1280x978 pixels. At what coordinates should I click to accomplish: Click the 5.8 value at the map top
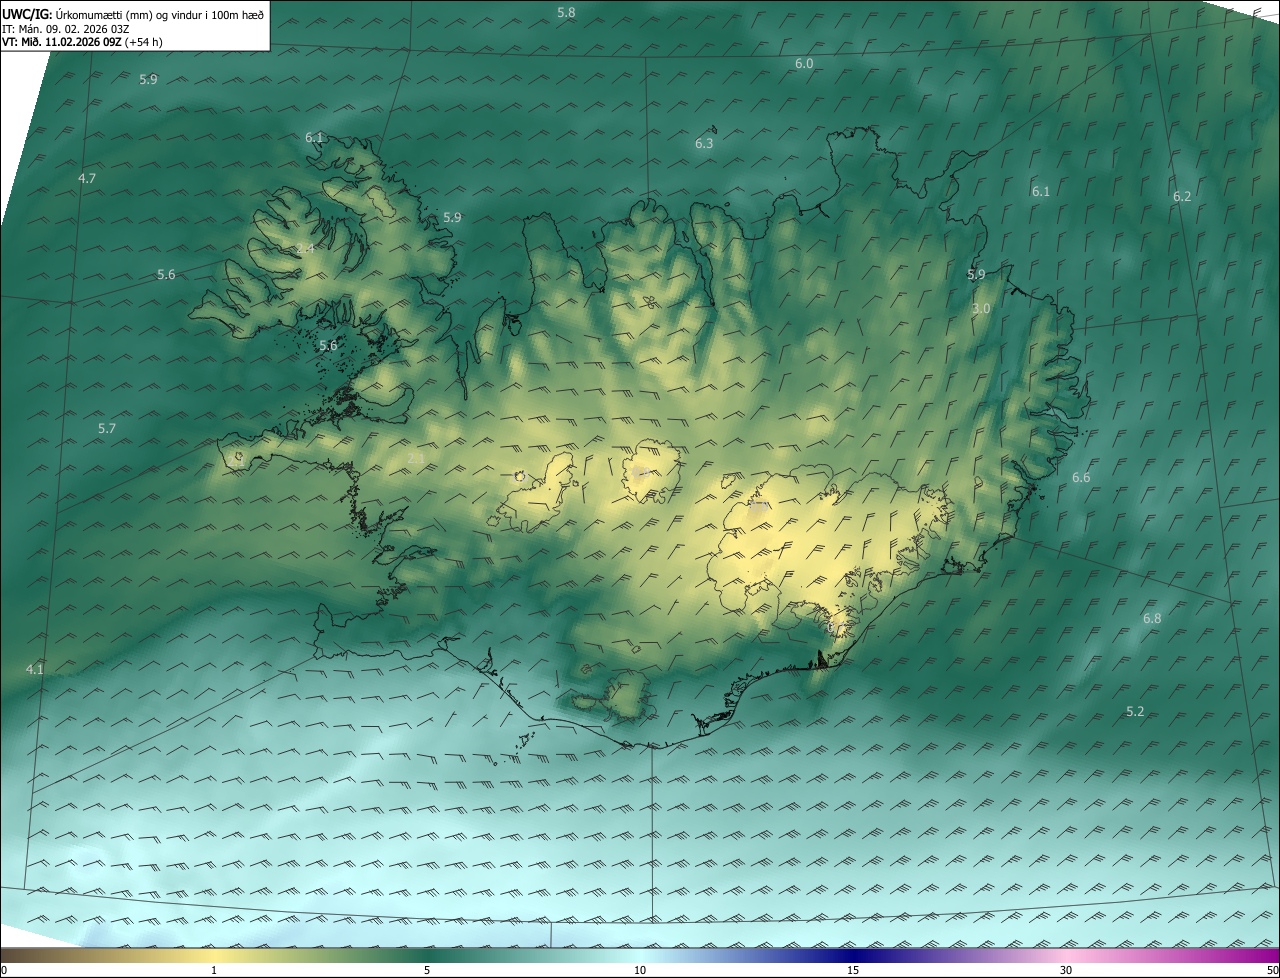[566, 13]
